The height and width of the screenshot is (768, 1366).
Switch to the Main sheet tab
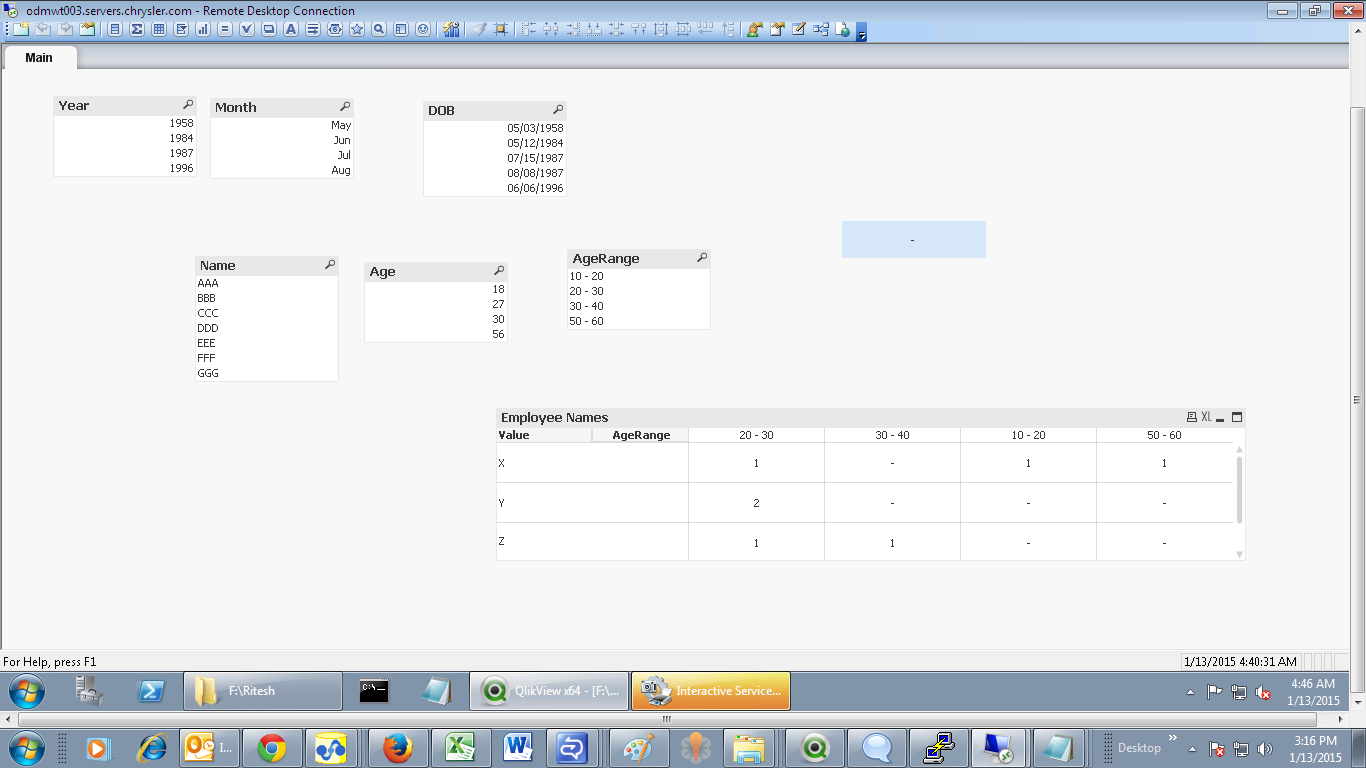[39, 58]
